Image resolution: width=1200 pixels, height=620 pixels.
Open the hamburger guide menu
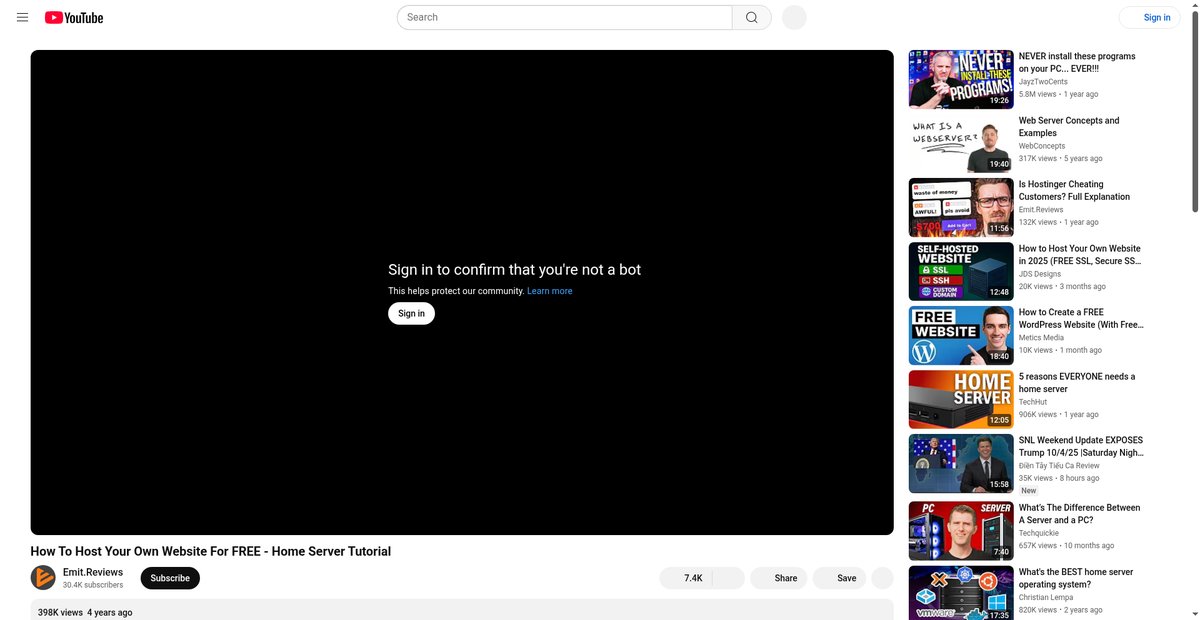[x=22, y=17]
